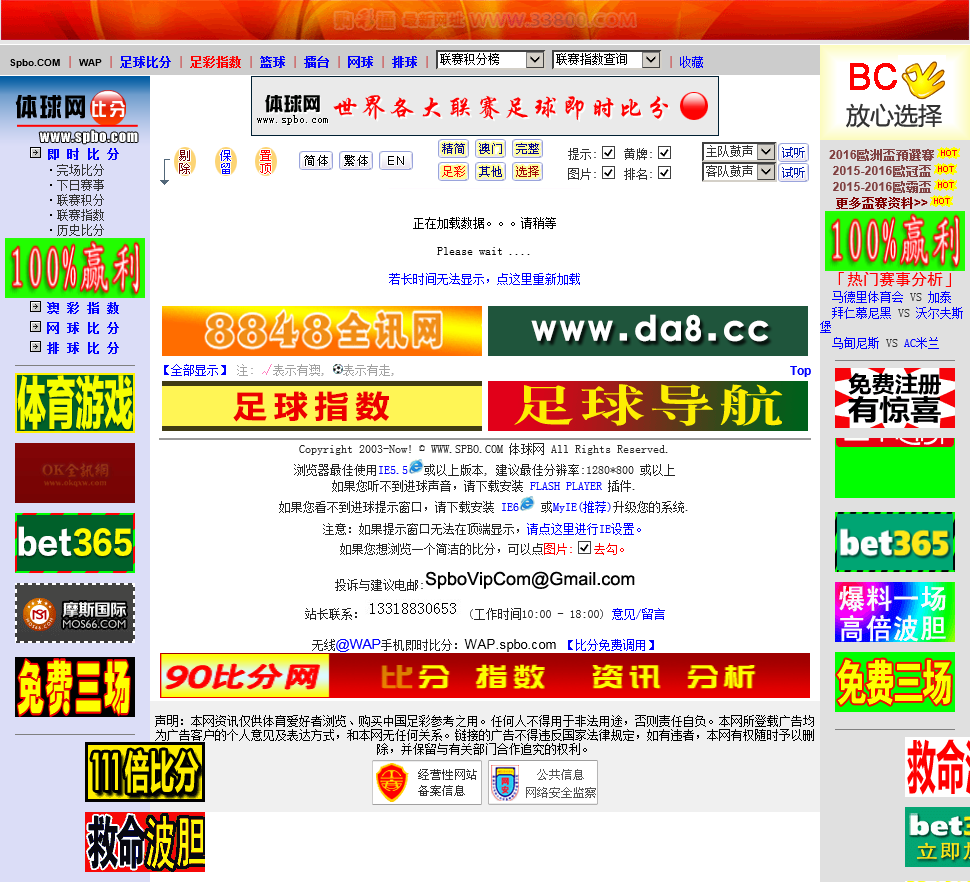Image resolution: width=970 pixels, height=882 pixels.
Task: Click the 完整 filter button
Action: [527, 148]
